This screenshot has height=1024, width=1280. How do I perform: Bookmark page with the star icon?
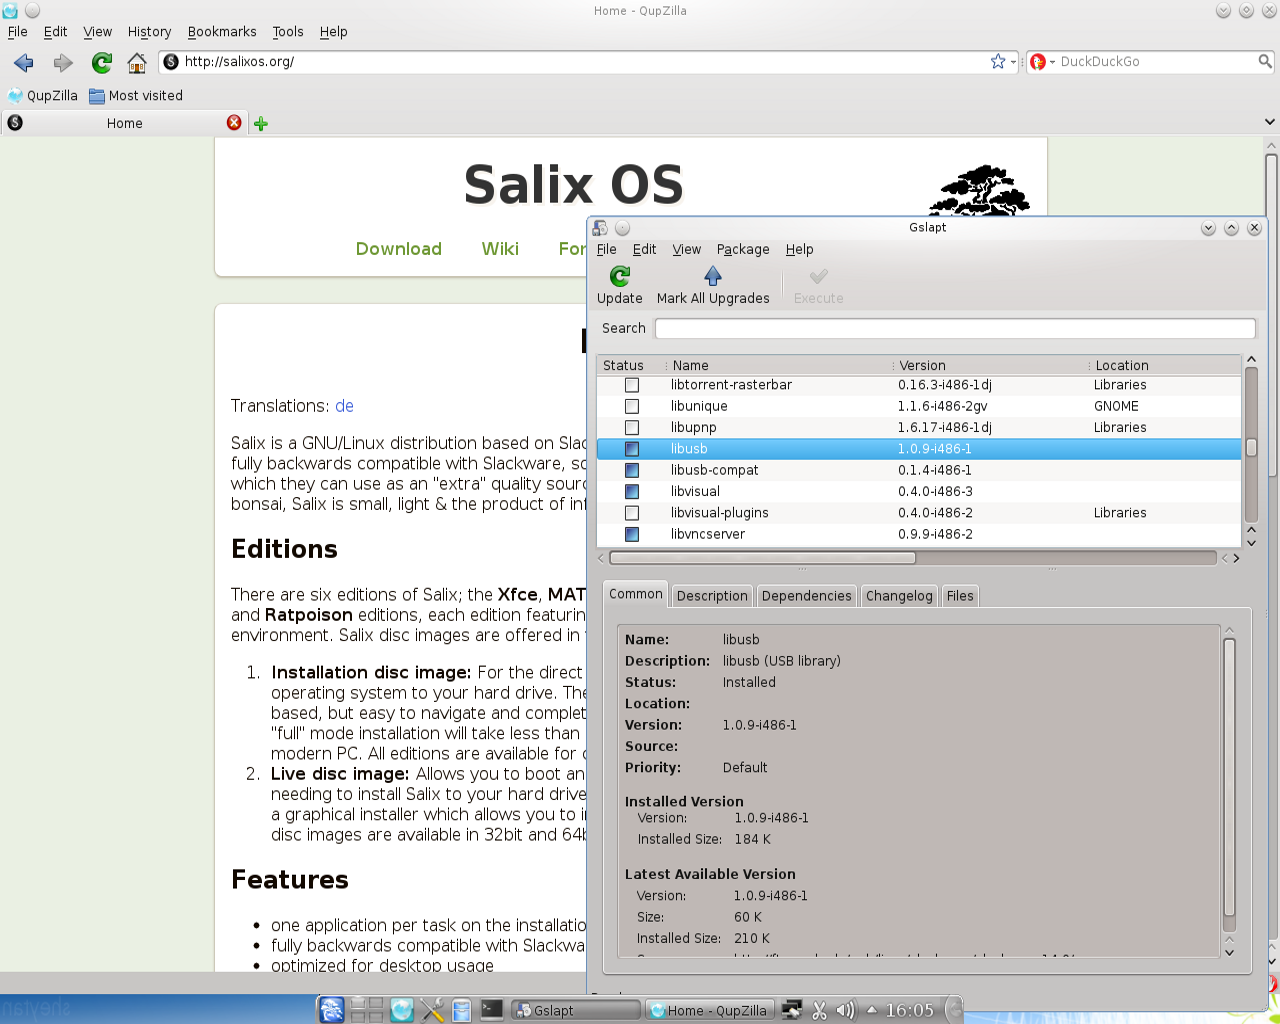click(997, 62)
